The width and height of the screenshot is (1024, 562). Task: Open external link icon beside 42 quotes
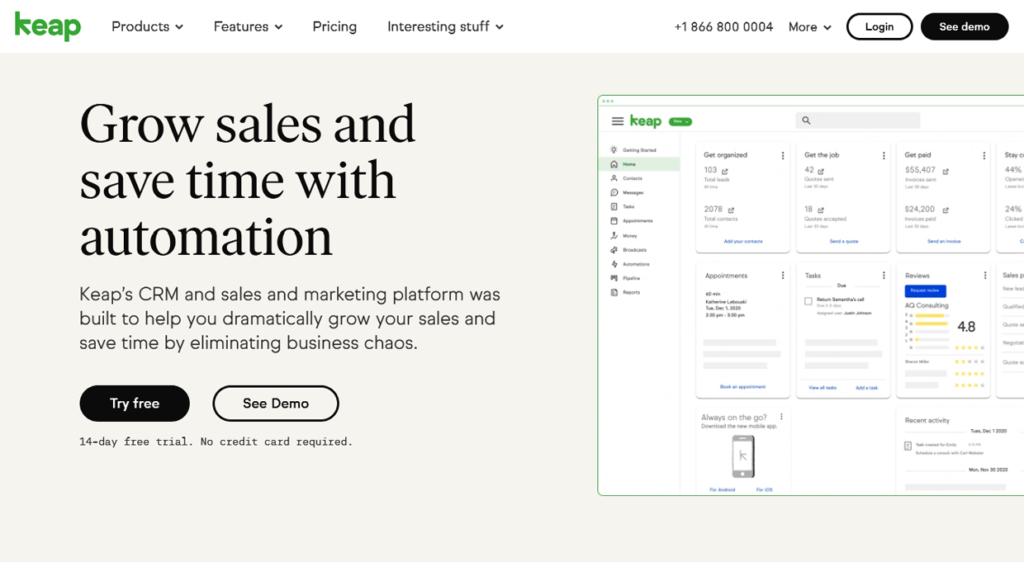821,171
